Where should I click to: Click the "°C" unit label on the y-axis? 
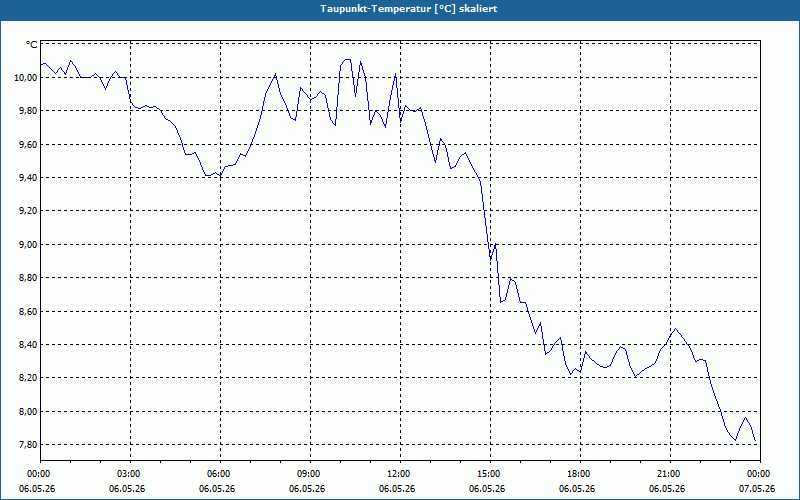(x=32, y=45)
